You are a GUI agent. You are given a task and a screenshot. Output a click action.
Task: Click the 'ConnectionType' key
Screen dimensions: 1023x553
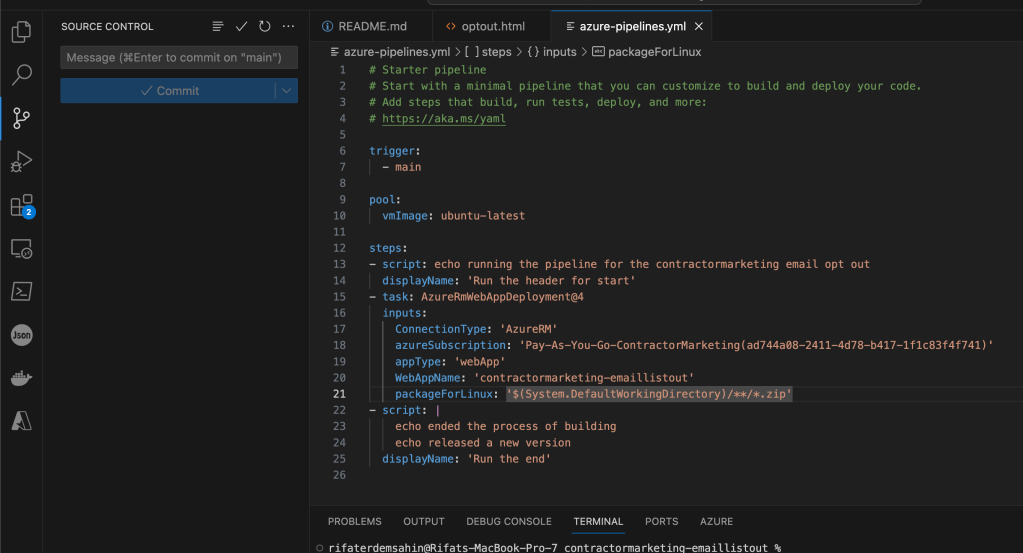[440, 329]
